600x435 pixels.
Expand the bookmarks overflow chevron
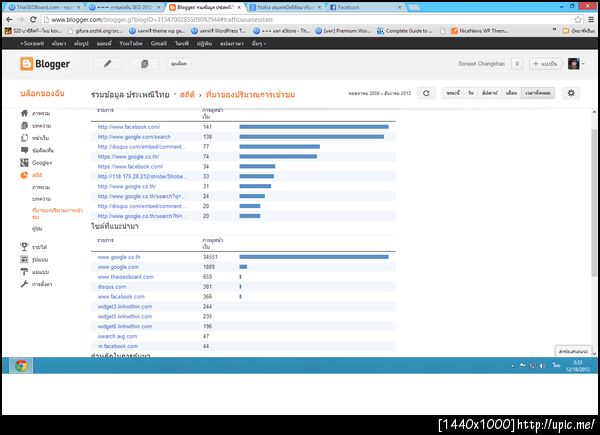(554, 30)
